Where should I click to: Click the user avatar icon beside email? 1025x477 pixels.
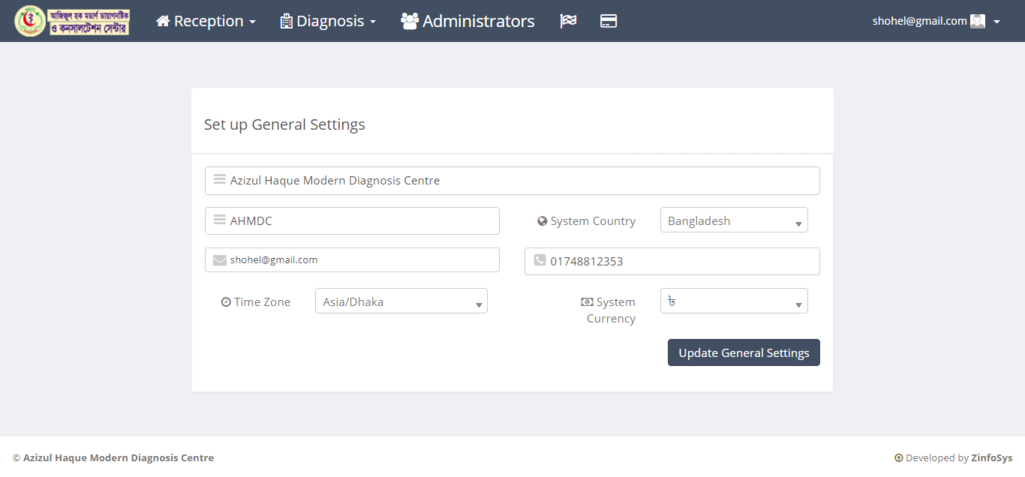pyautogui.click(x=978, y=21)
